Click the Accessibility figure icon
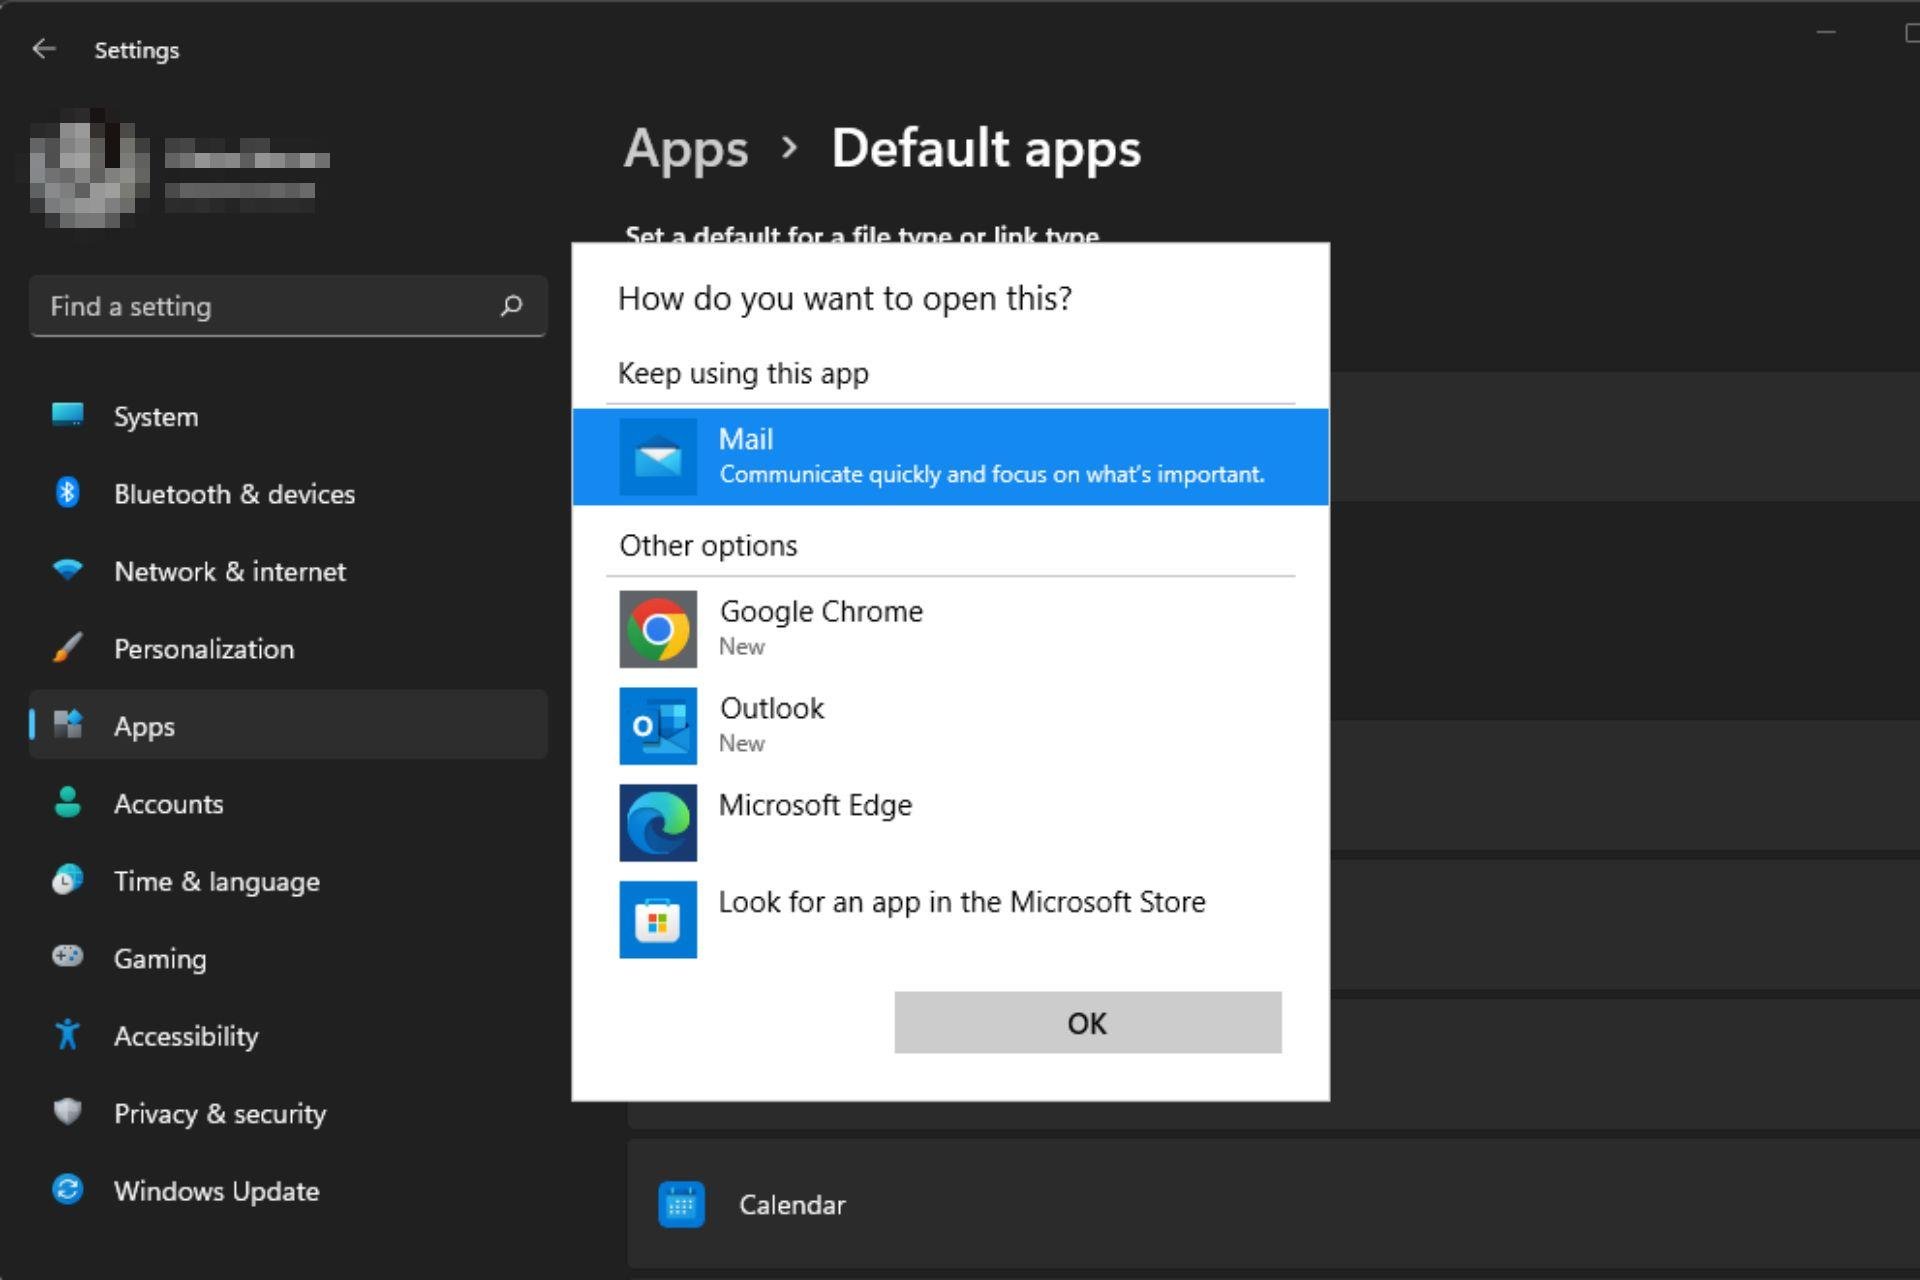Viewport: 1920px width, 1280px height. point(67,1034)
